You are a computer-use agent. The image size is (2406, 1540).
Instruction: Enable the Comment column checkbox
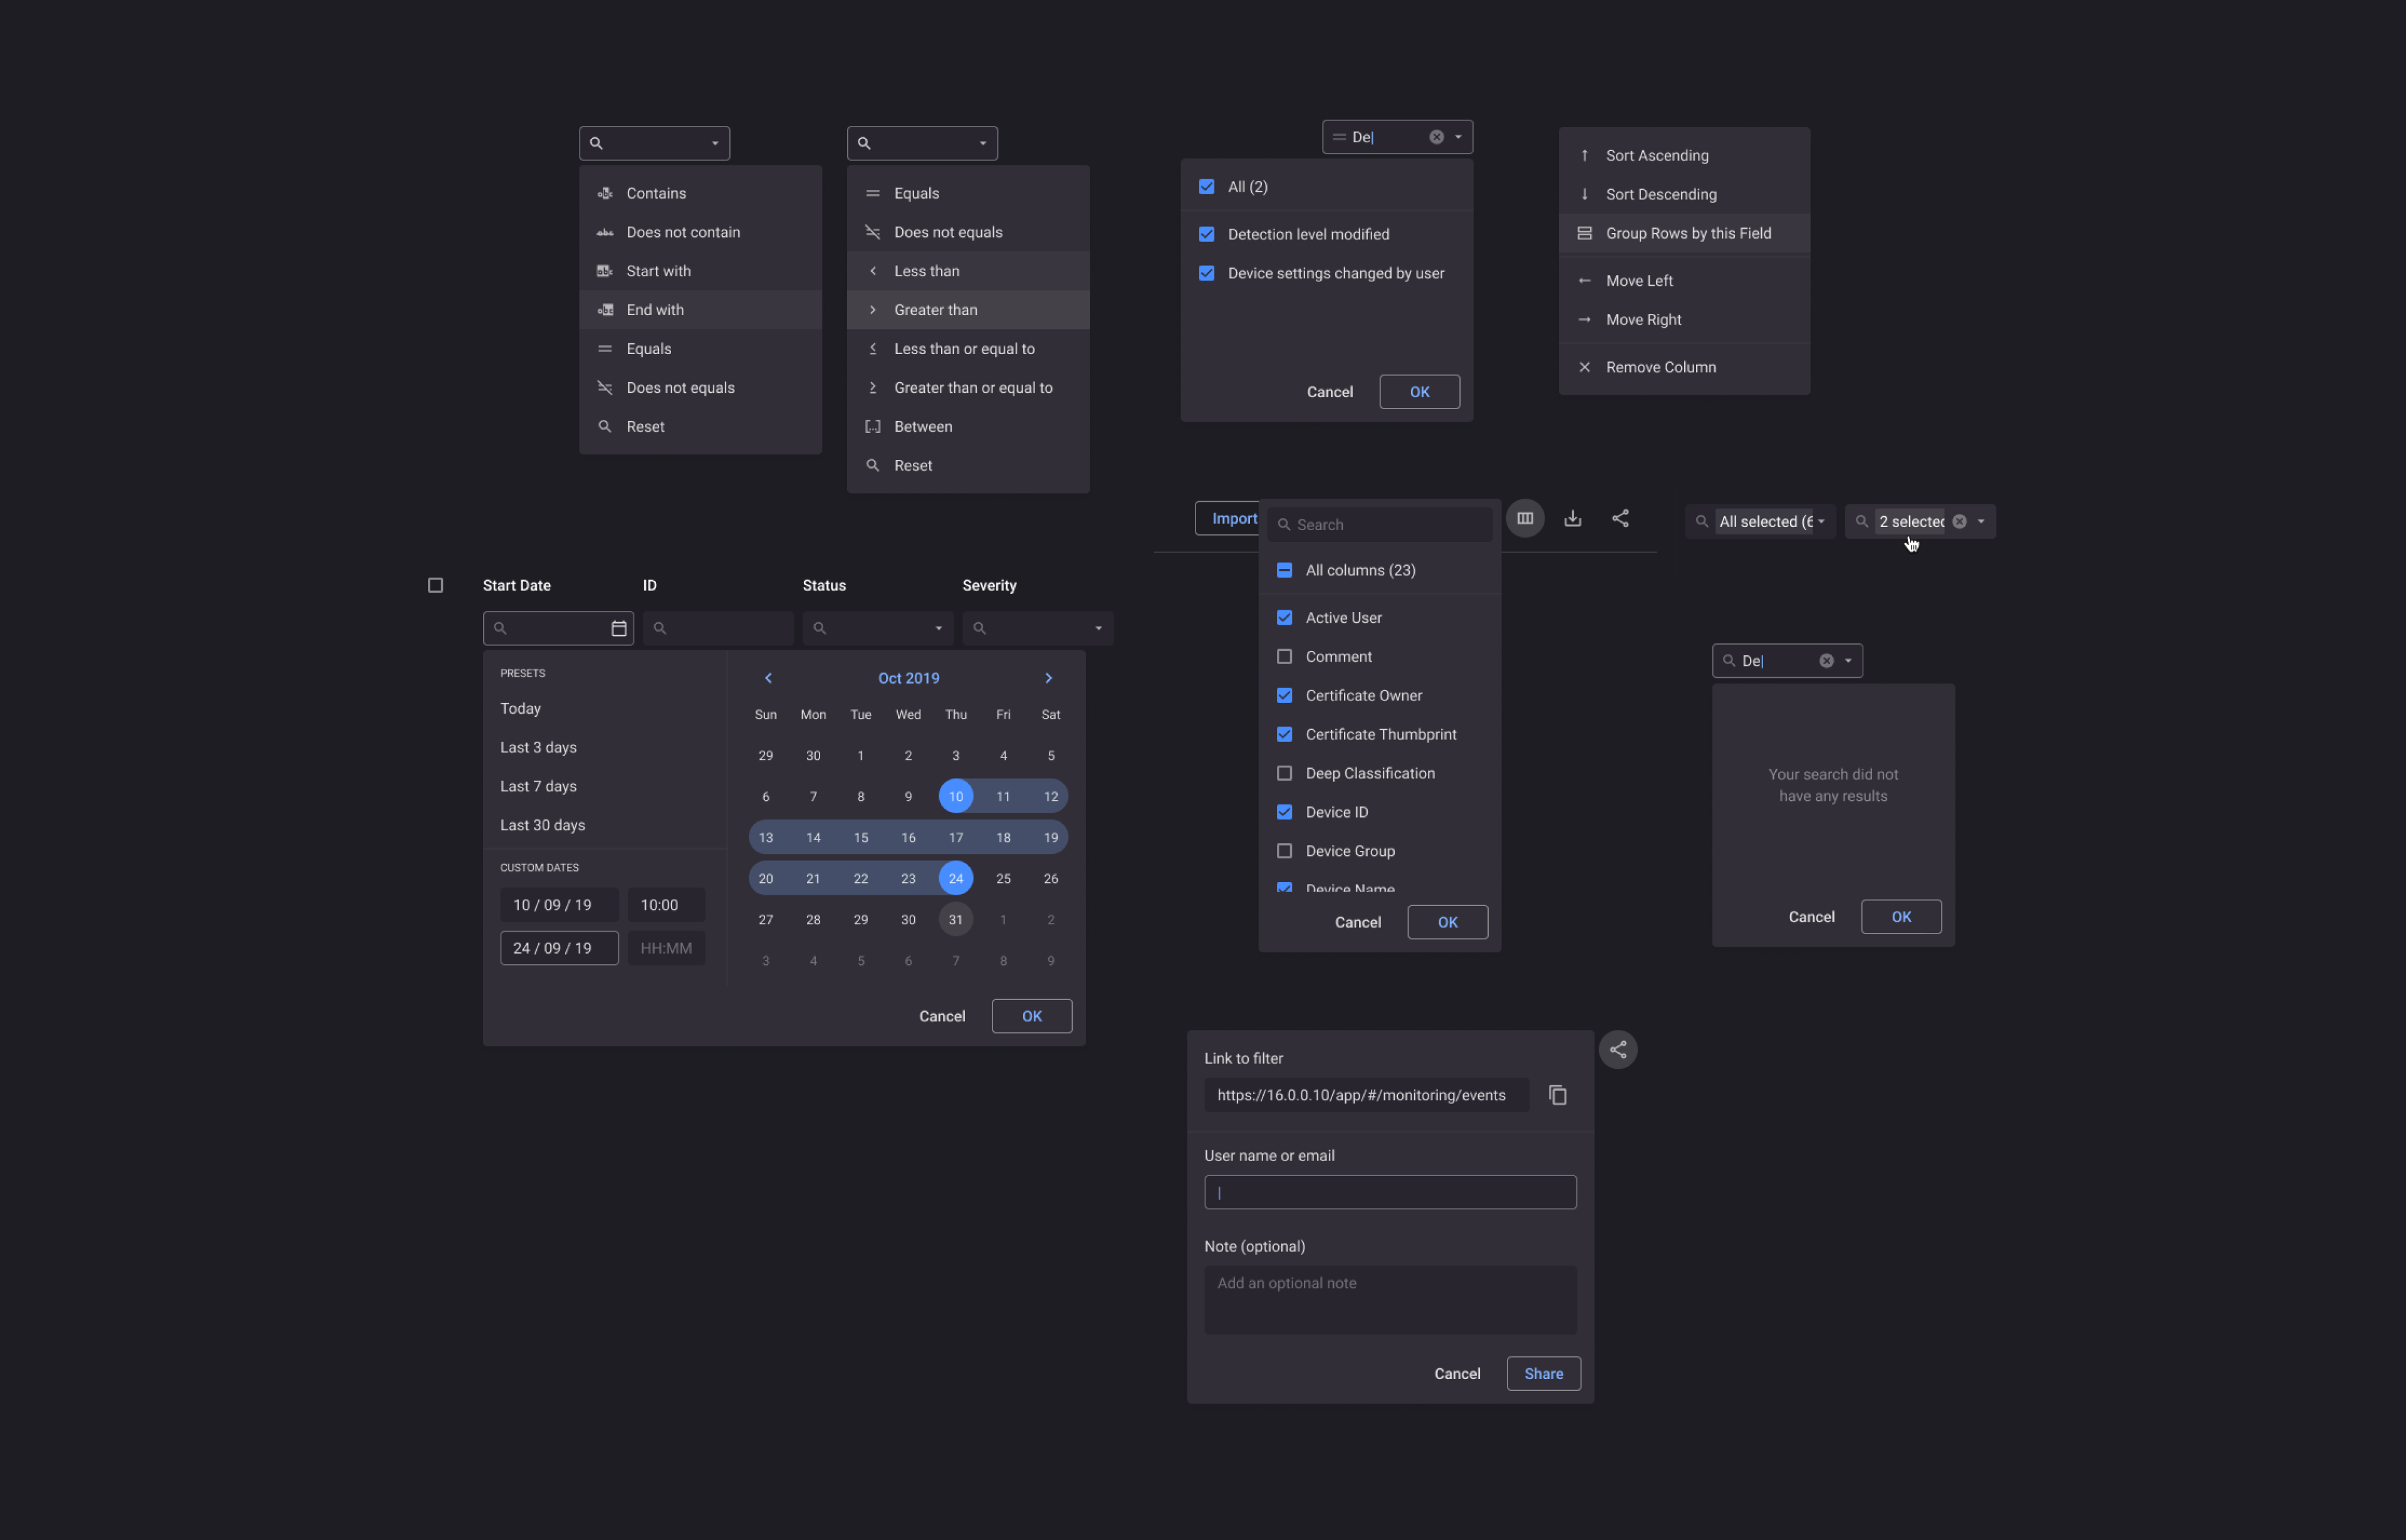tap(1284, 657)
